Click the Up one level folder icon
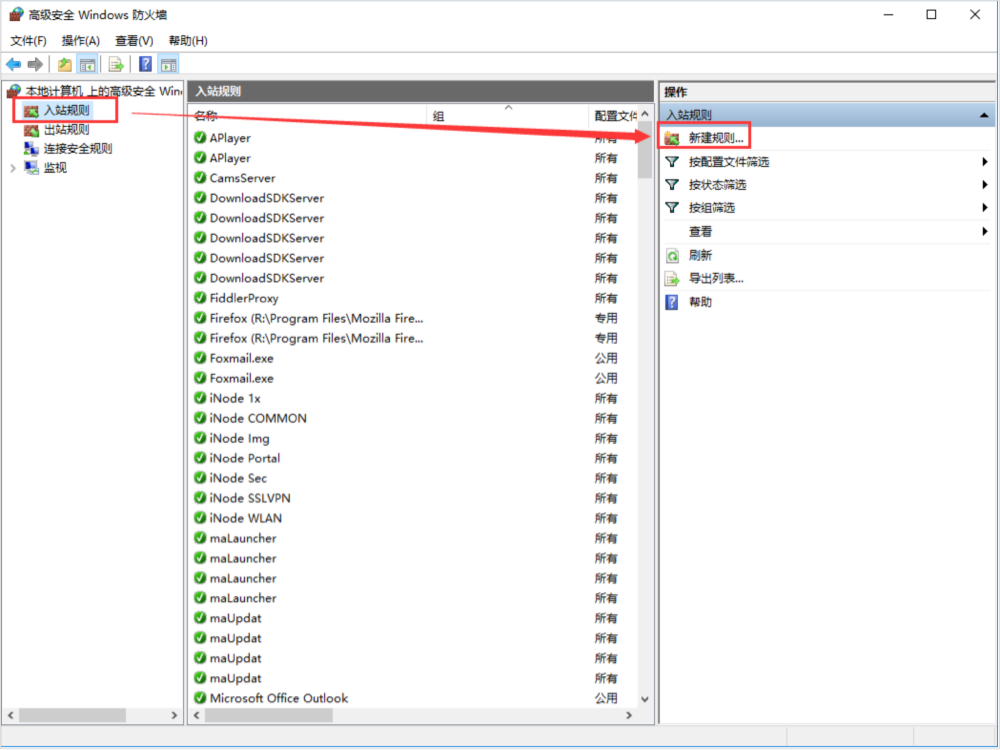 pos(64,64)
